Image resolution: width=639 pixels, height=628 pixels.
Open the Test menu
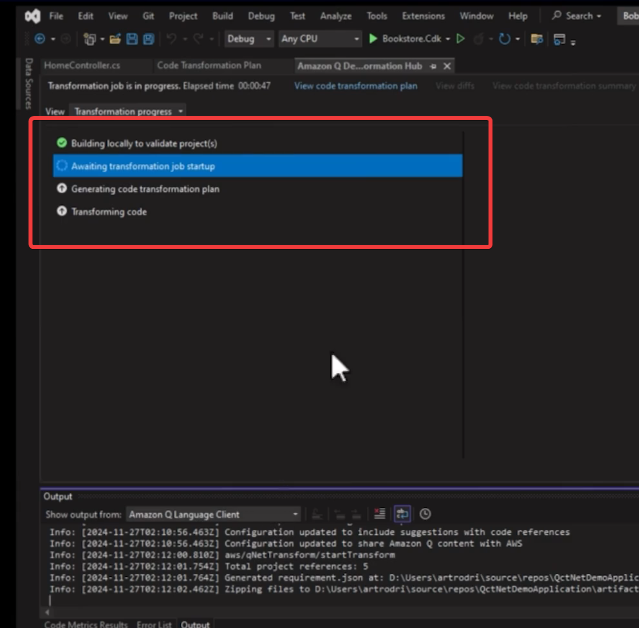point(297,16)
